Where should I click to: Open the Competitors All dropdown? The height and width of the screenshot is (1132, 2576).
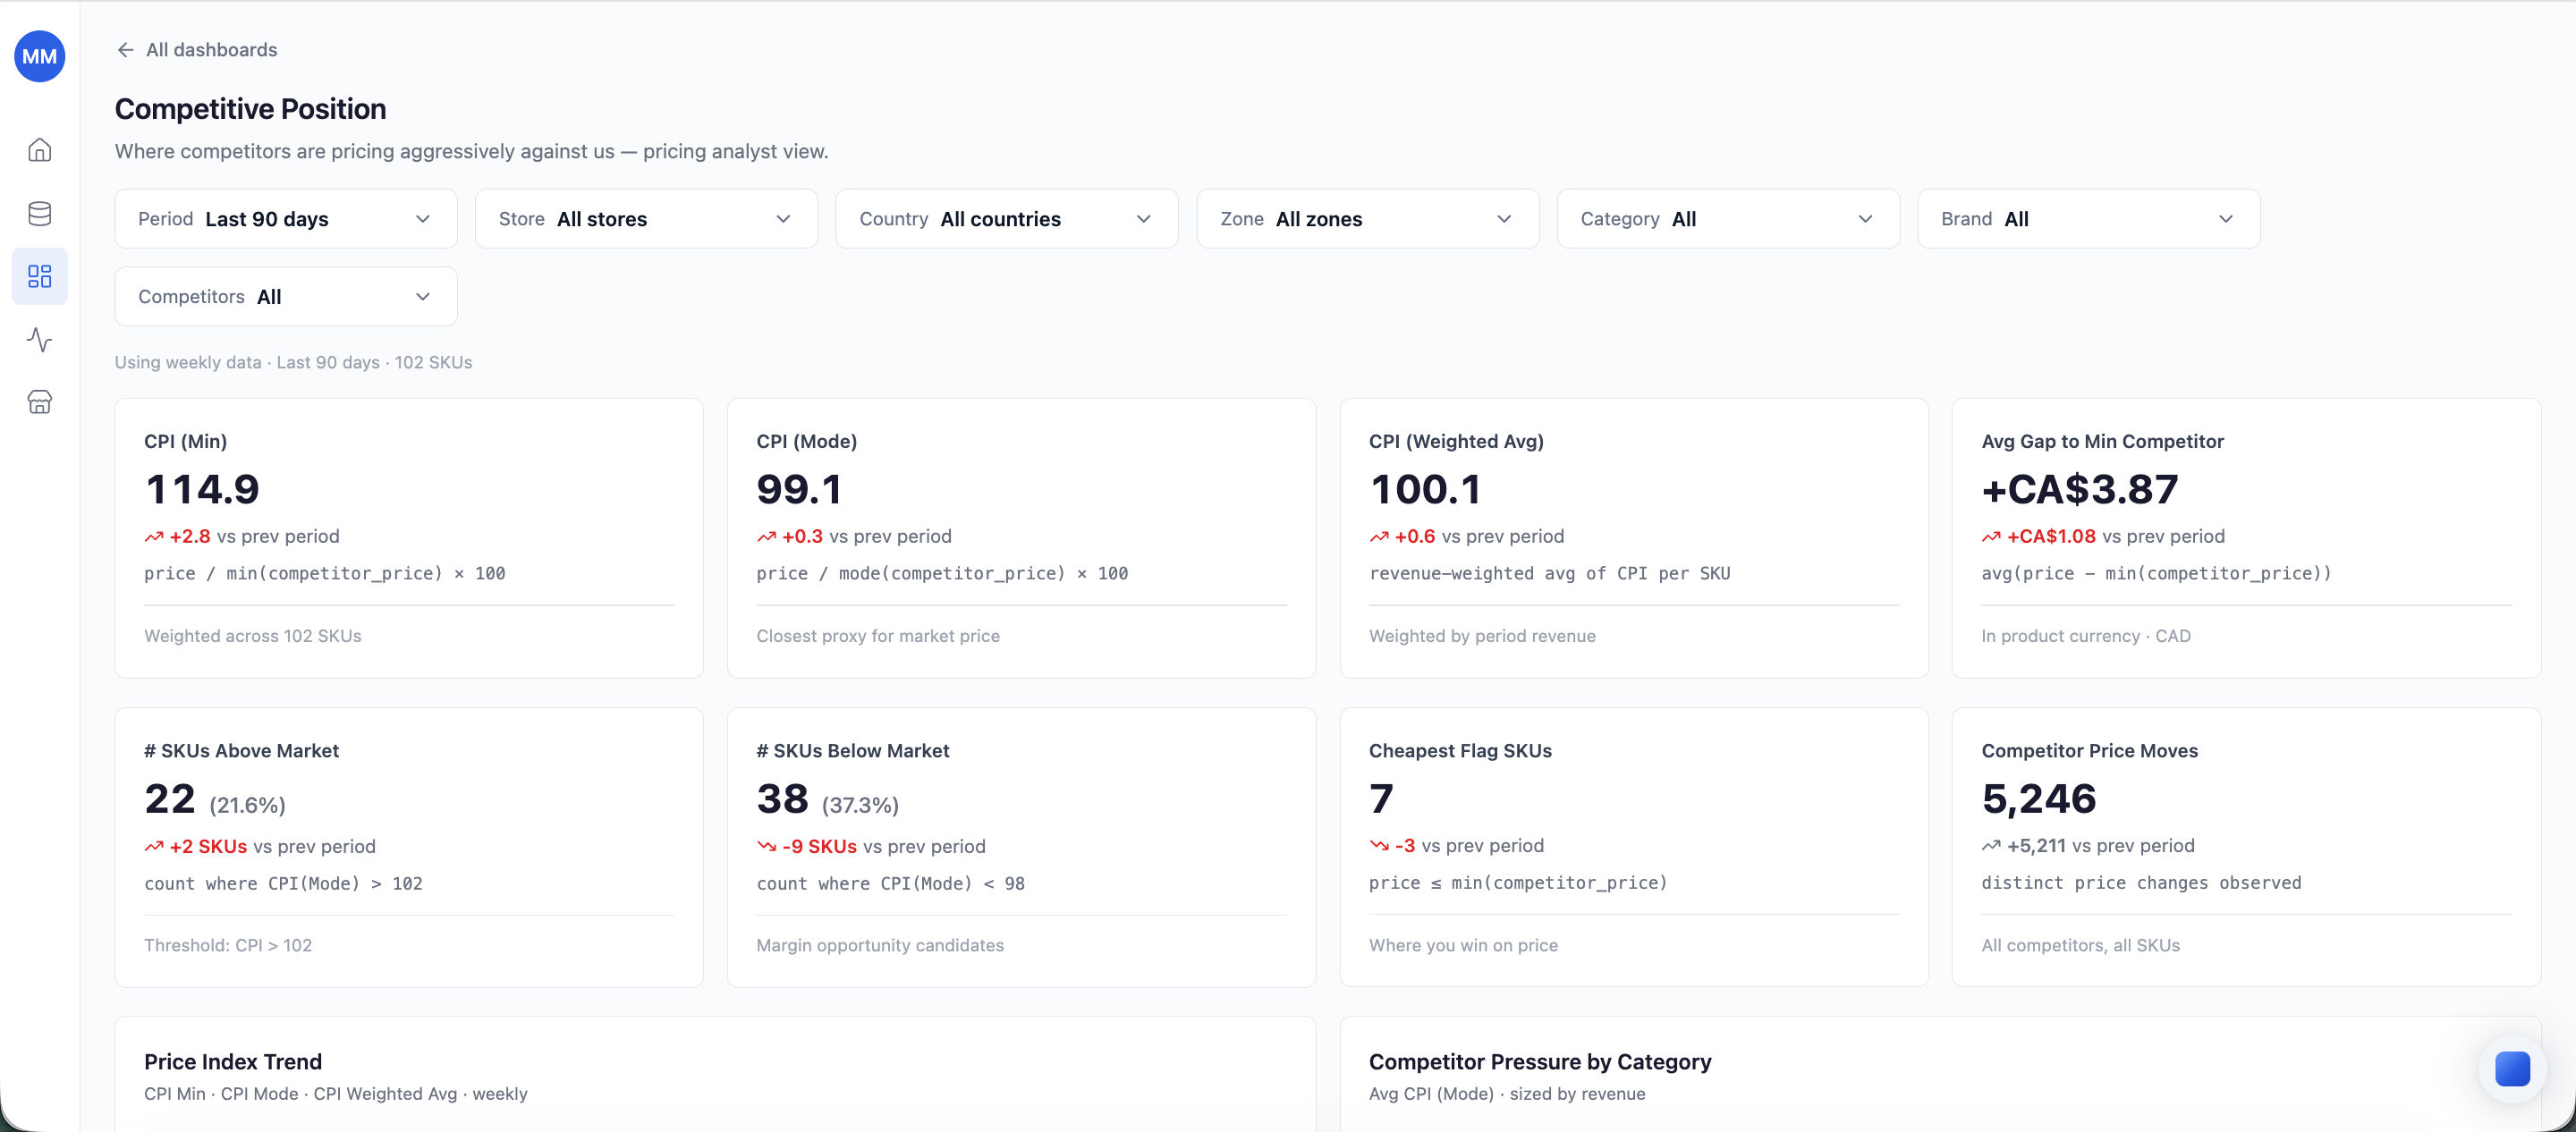(x=286, y=297)
